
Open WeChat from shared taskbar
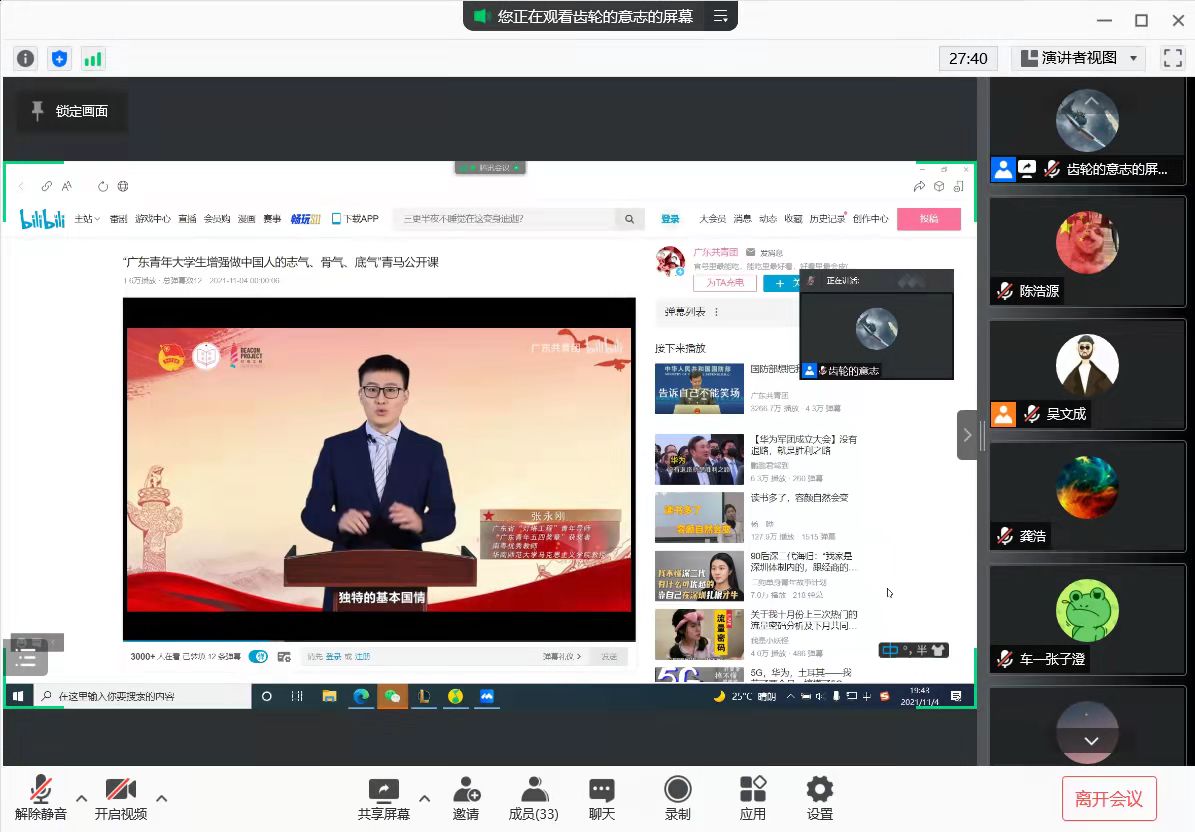click(x=392, y=696)
